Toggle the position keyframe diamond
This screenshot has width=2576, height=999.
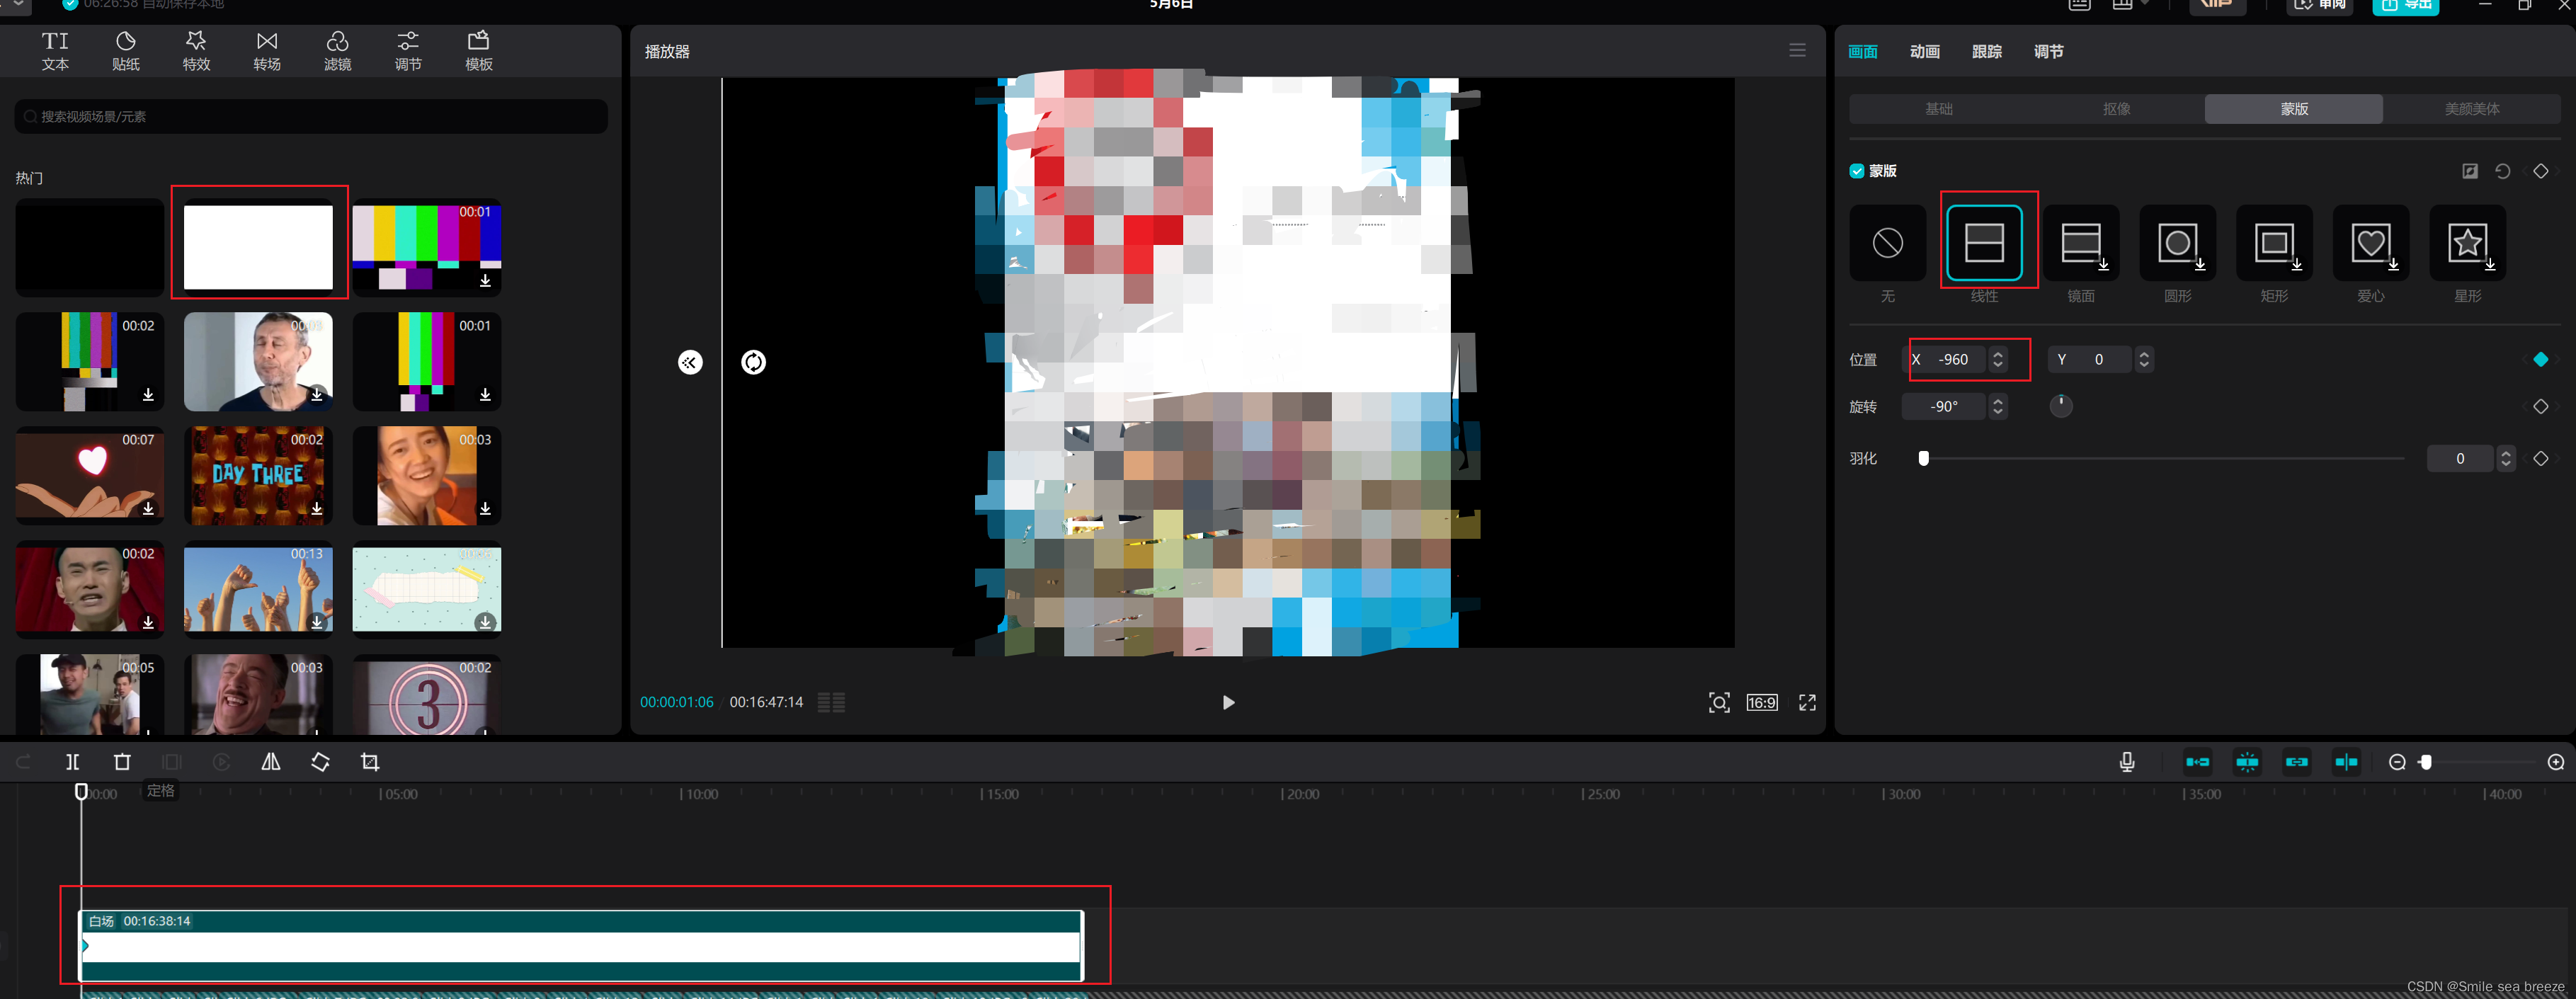click(2540, 359)
